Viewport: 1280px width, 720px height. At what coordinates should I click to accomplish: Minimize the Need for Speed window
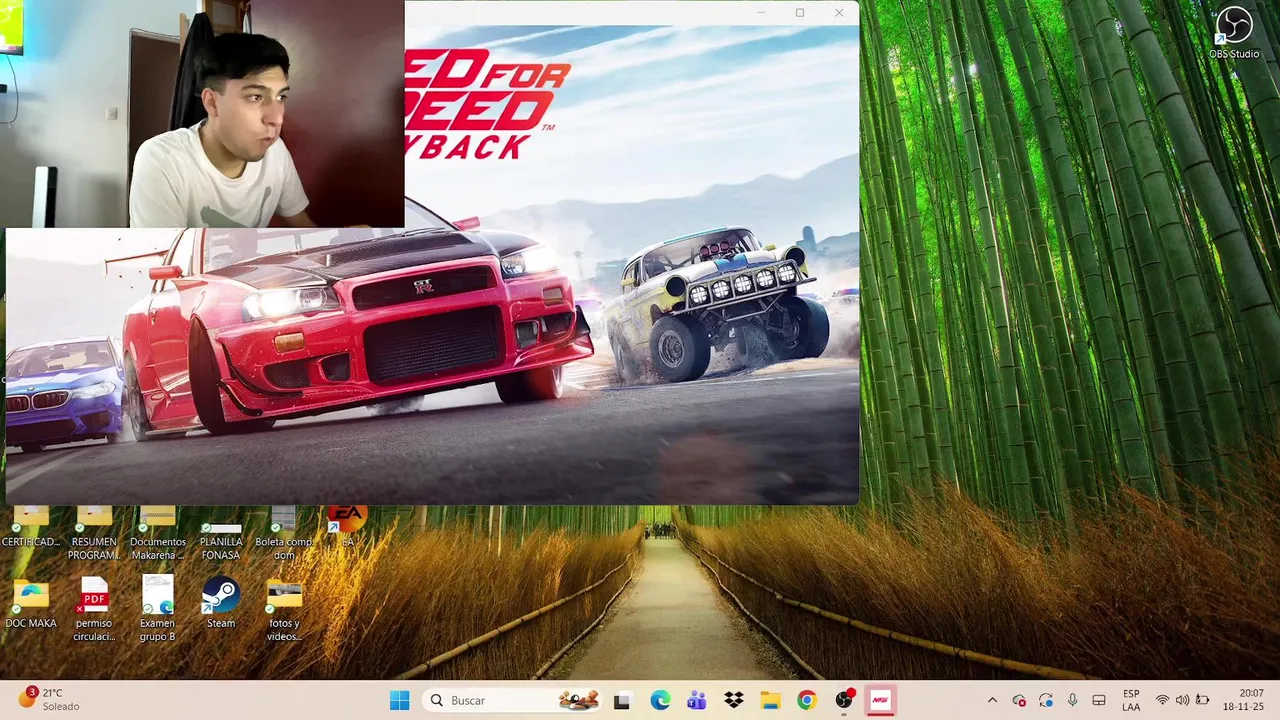tap(761, 12)
